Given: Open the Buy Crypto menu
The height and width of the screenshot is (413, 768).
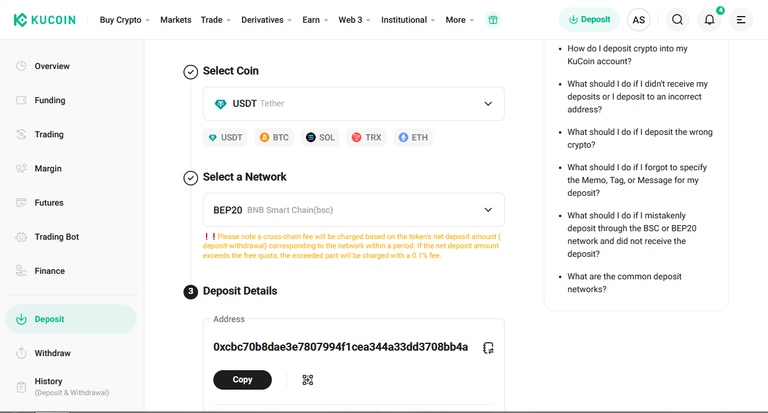Looking at the screenshot, I should (124, 20).
